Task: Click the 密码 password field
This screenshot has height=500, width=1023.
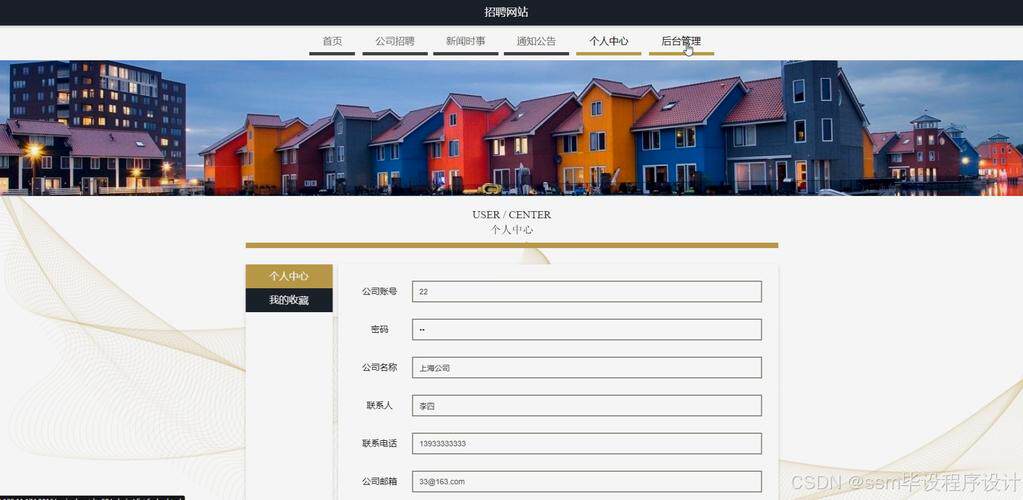Action: click(587, 330)
